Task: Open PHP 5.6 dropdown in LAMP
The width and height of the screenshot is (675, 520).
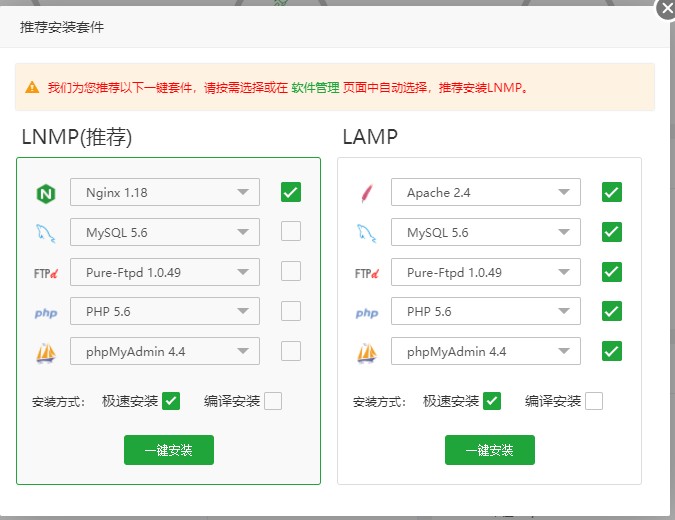Action: [486, 311]
